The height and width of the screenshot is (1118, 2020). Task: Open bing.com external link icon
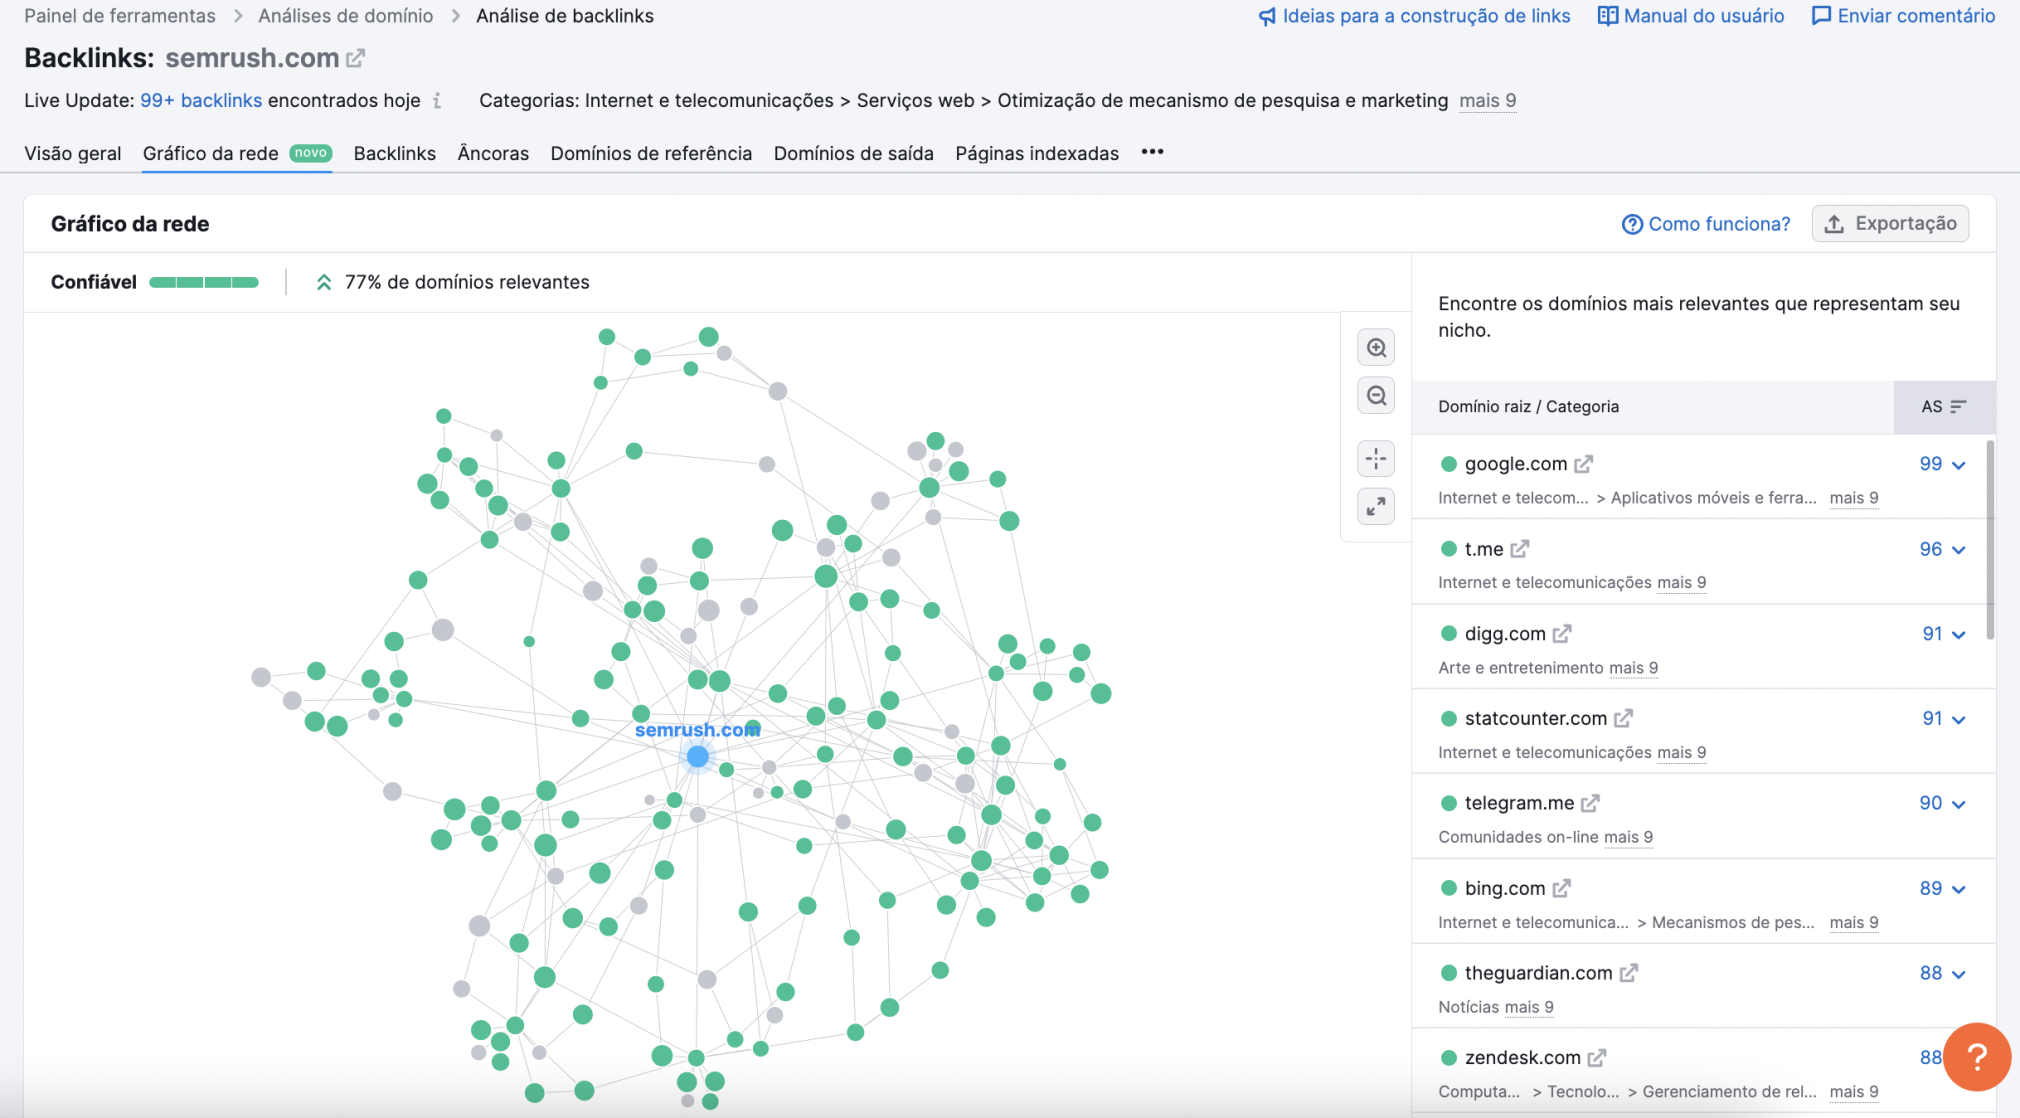1562,888
